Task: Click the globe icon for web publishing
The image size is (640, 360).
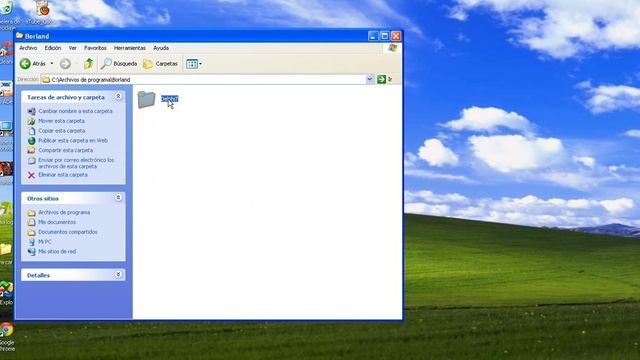Action: (31, 141)
